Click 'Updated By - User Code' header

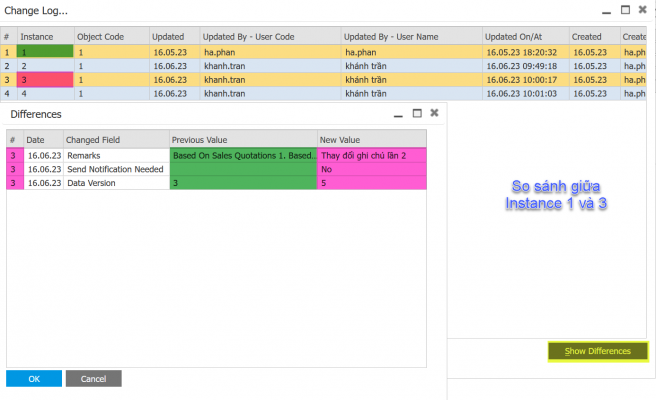(x=270, y=37)
